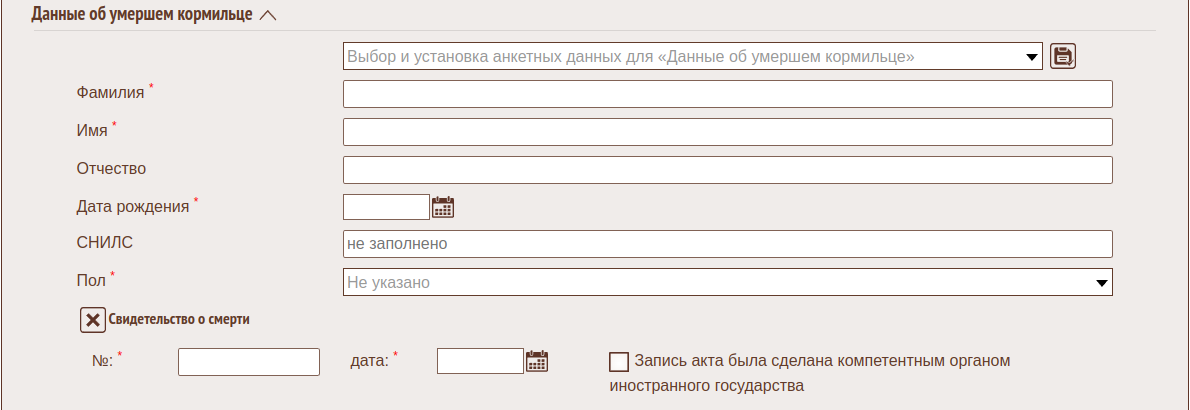The height and width of the screenshot is (410, 1190).
Task: Open the calendar for the certificate дата
Action: [537, 361]
